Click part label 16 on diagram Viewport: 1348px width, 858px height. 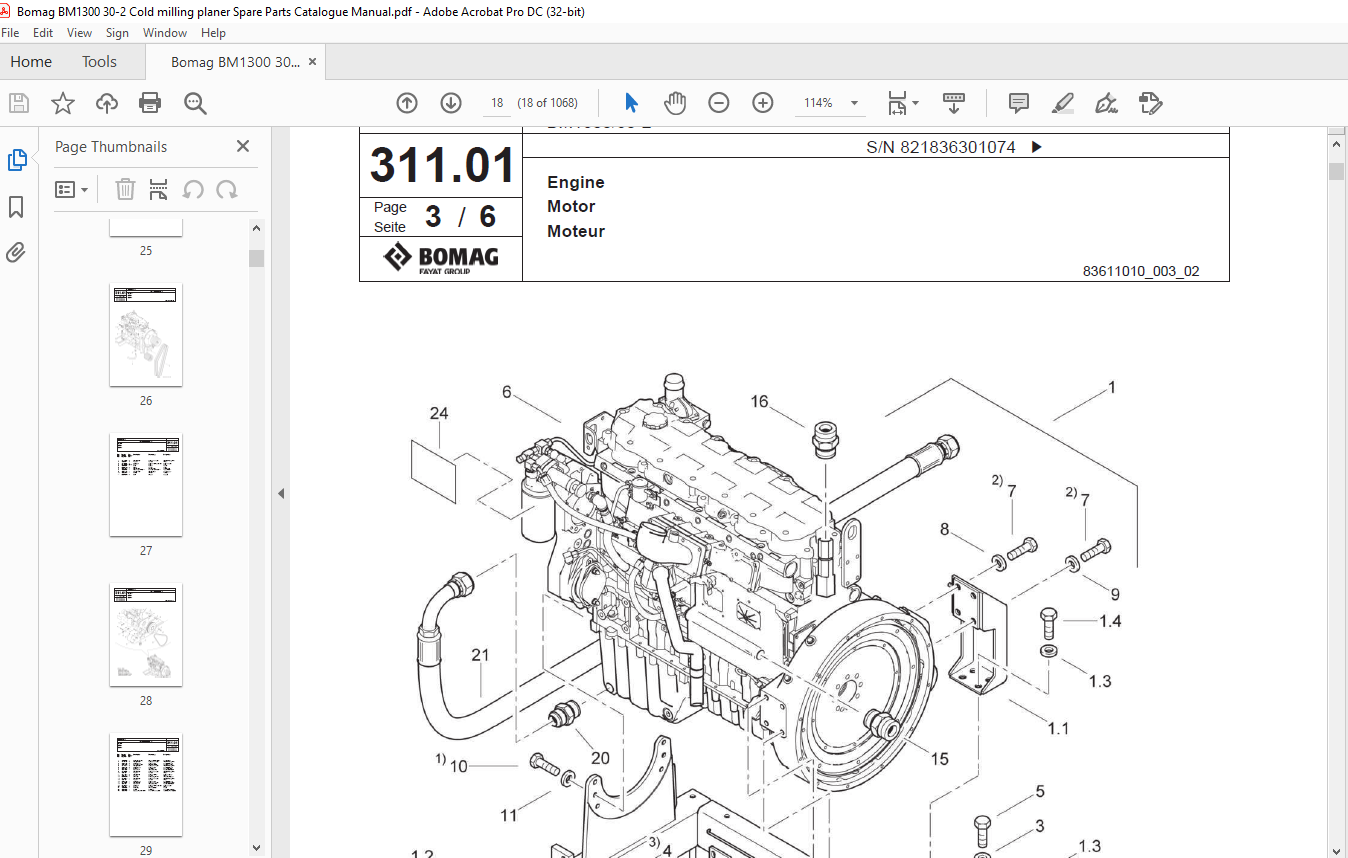[760, 401]
